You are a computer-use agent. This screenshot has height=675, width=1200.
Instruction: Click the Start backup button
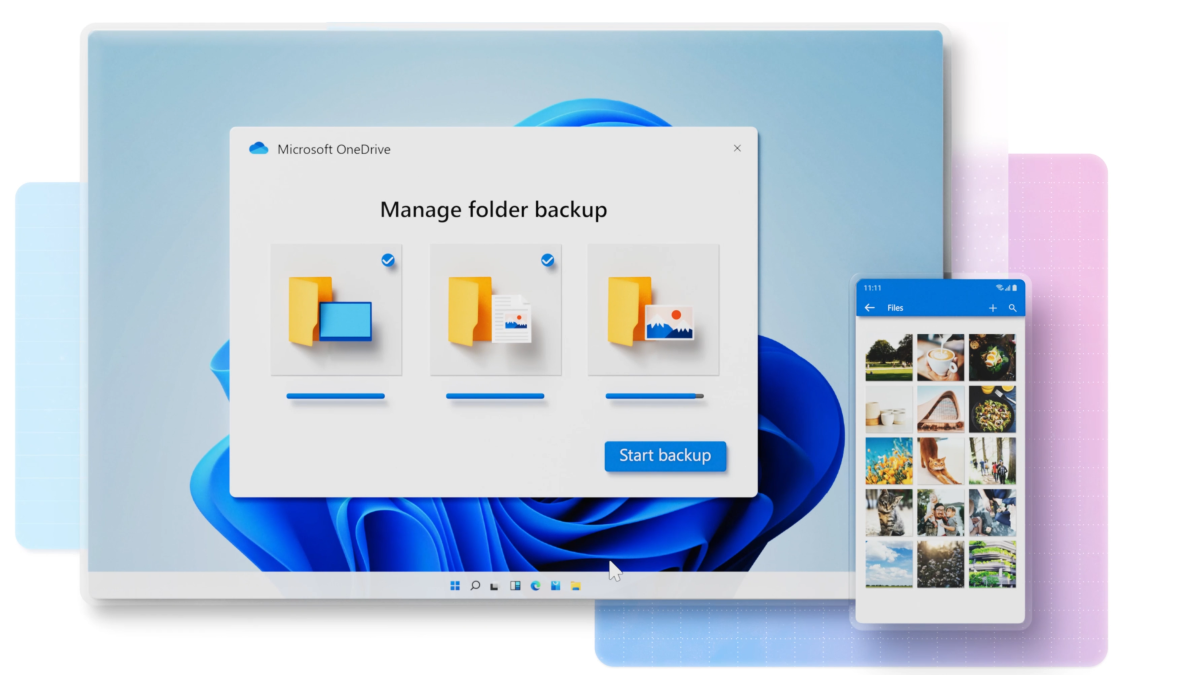(665, 456)
